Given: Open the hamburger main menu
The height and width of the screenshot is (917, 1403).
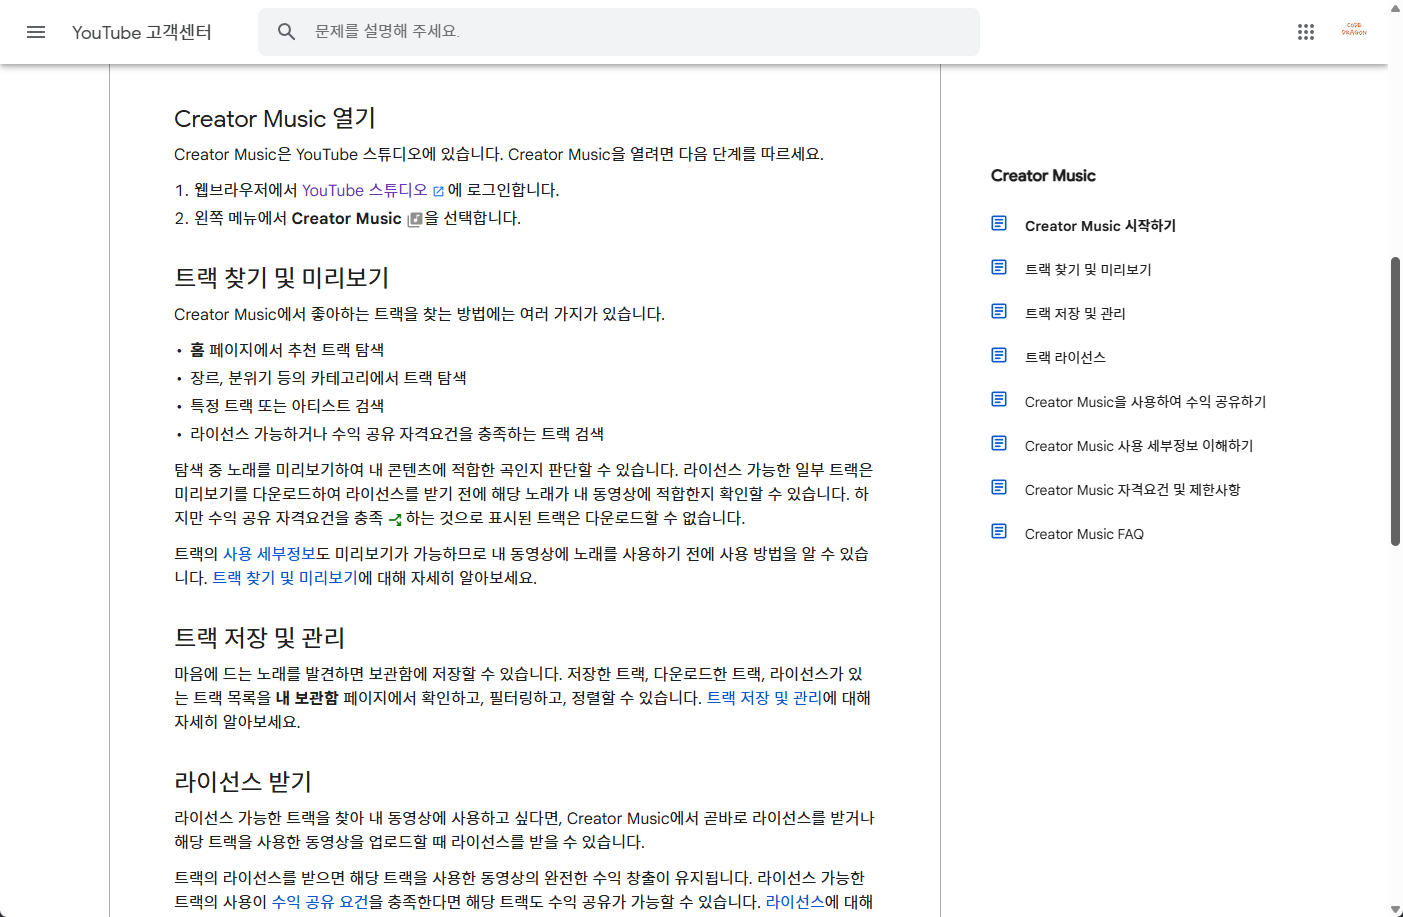Looking at the screenshot, I should point(36,32).
